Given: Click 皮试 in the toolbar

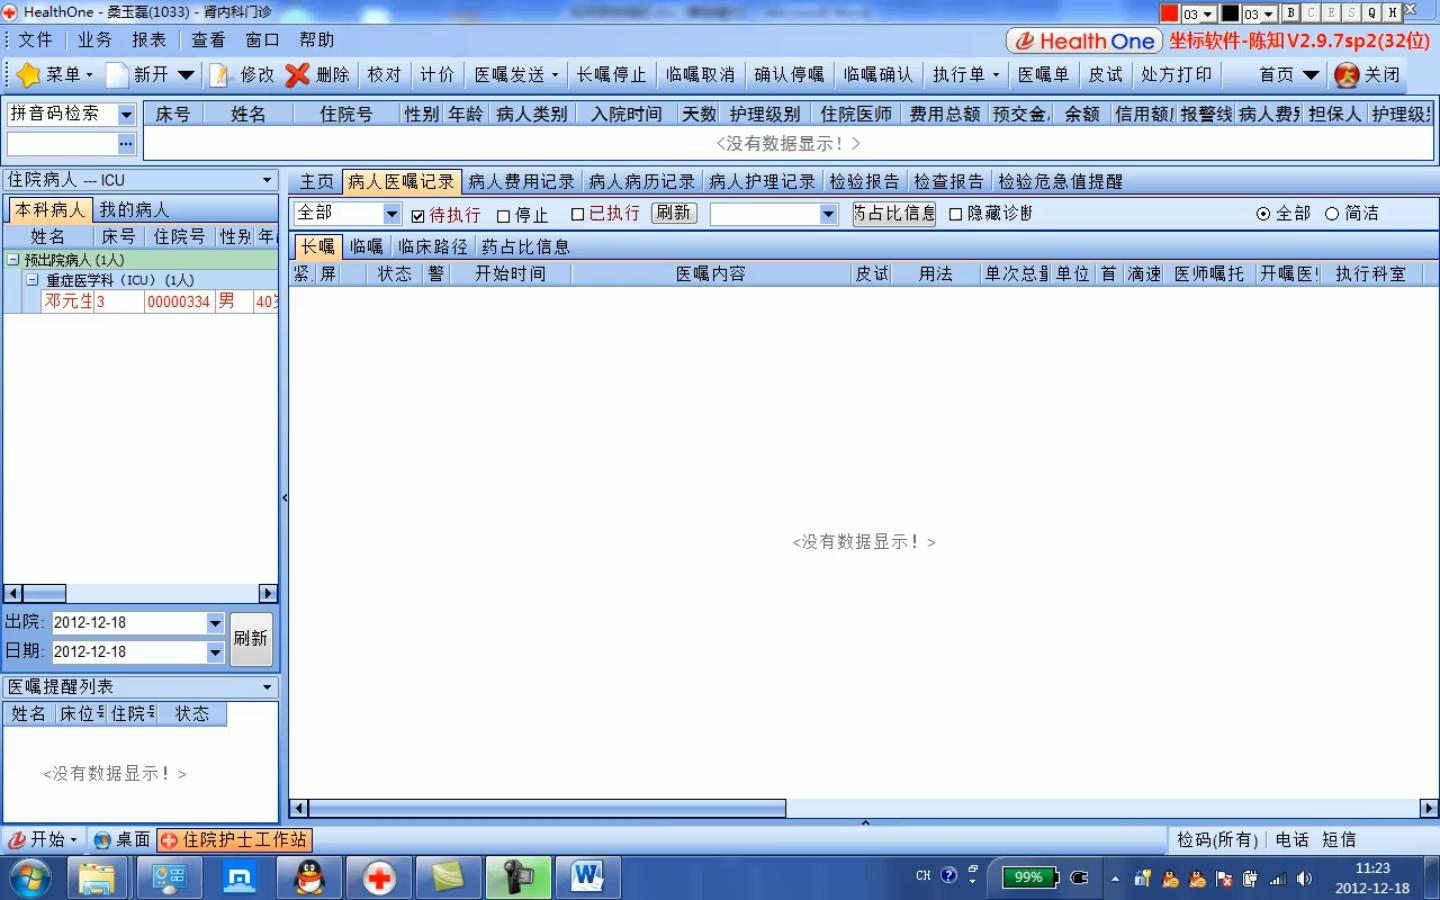Looking at the screenshot, I should click(1105, 75).
